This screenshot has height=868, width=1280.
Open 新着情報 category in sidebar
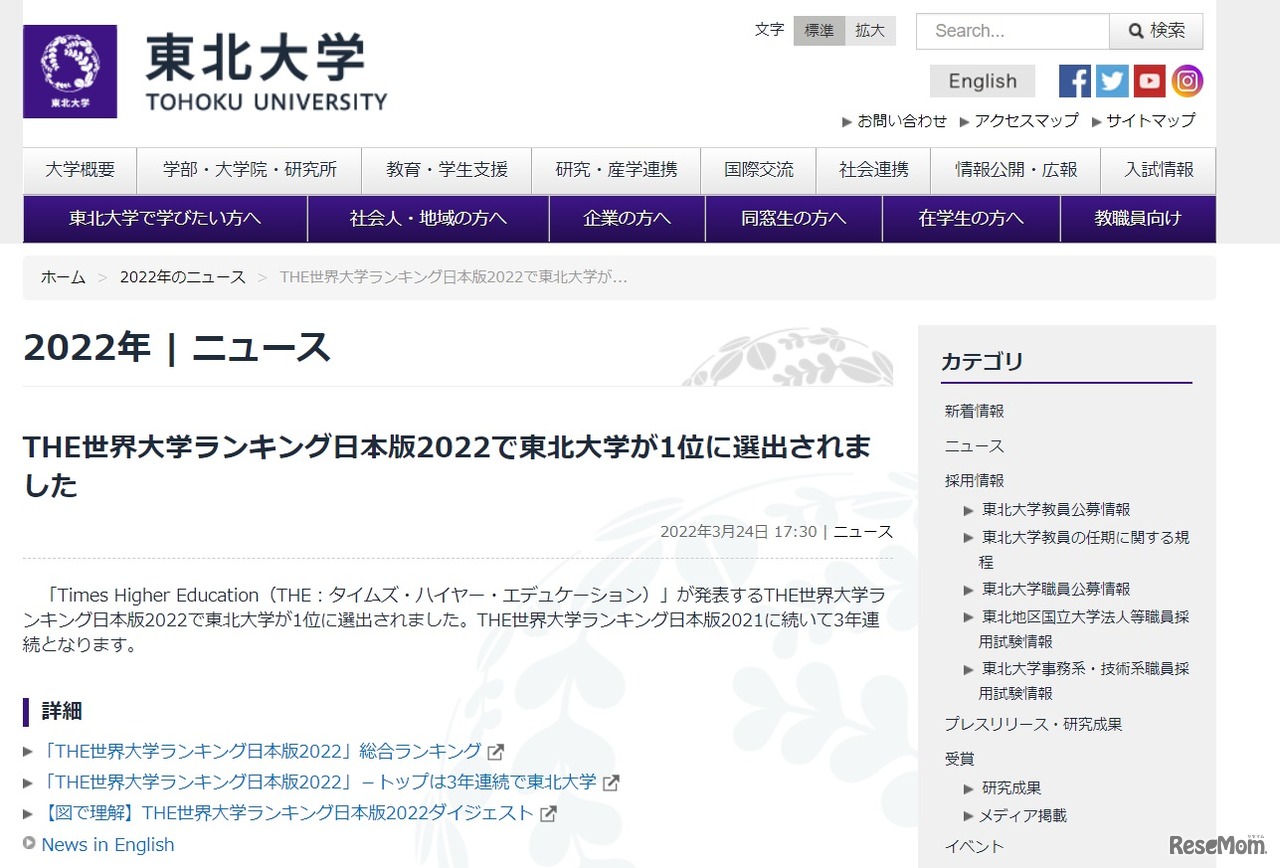tap(974, 411)
